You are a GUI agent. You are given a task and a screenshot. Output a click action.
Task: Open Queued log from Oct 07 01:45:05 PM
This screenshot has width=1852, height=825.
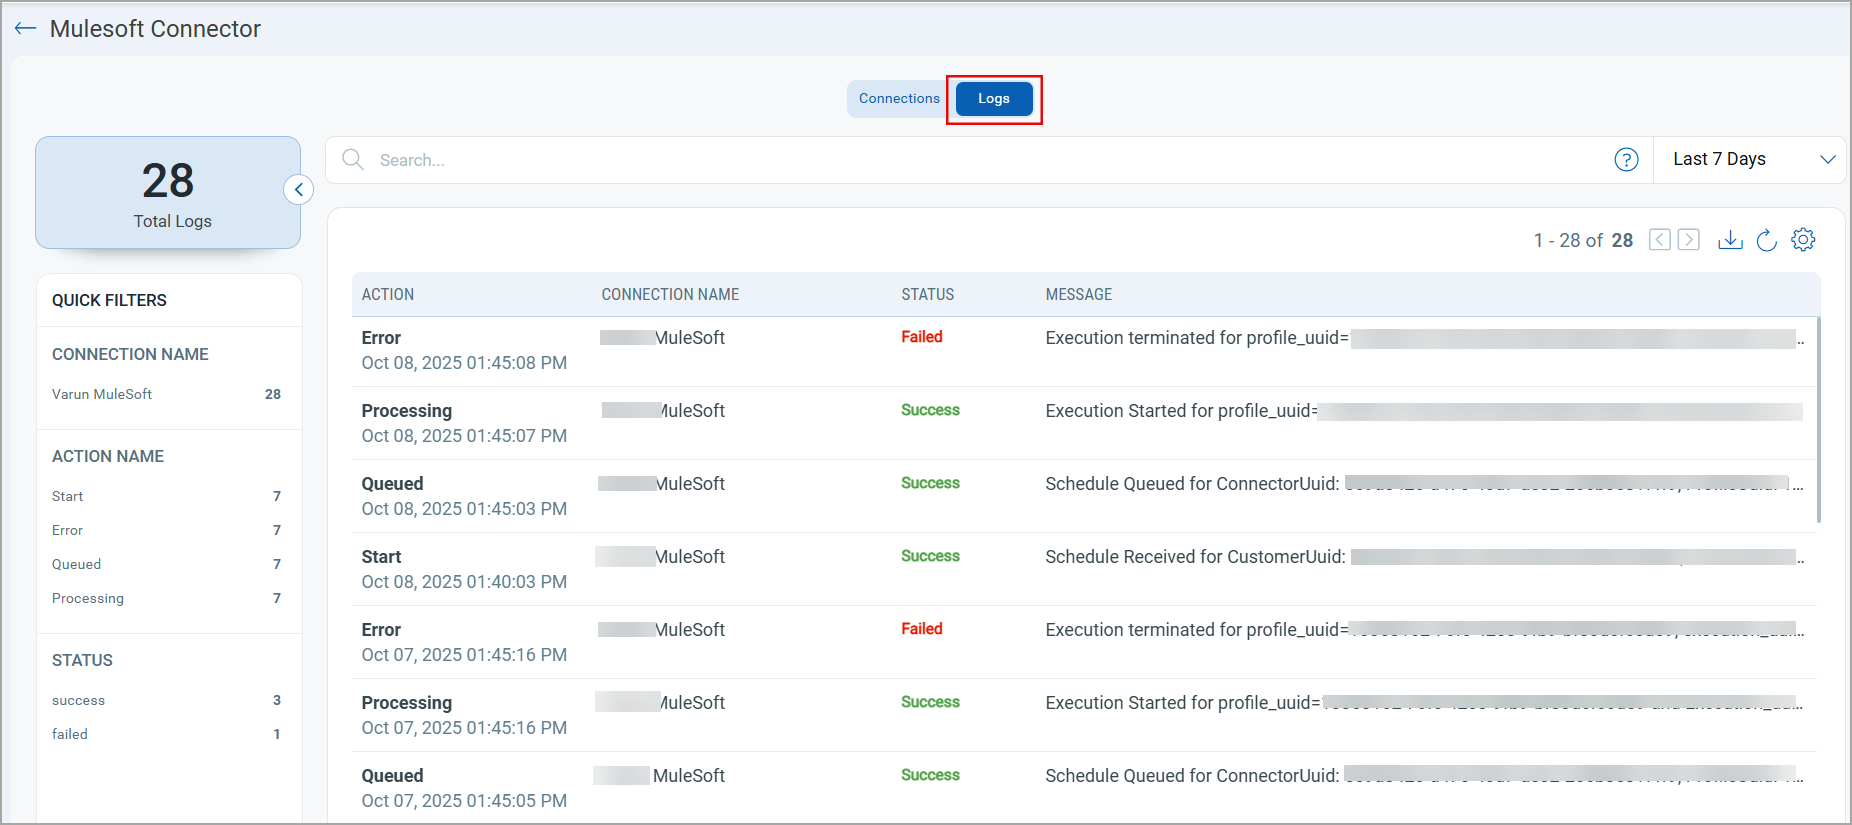[1084, 789]
